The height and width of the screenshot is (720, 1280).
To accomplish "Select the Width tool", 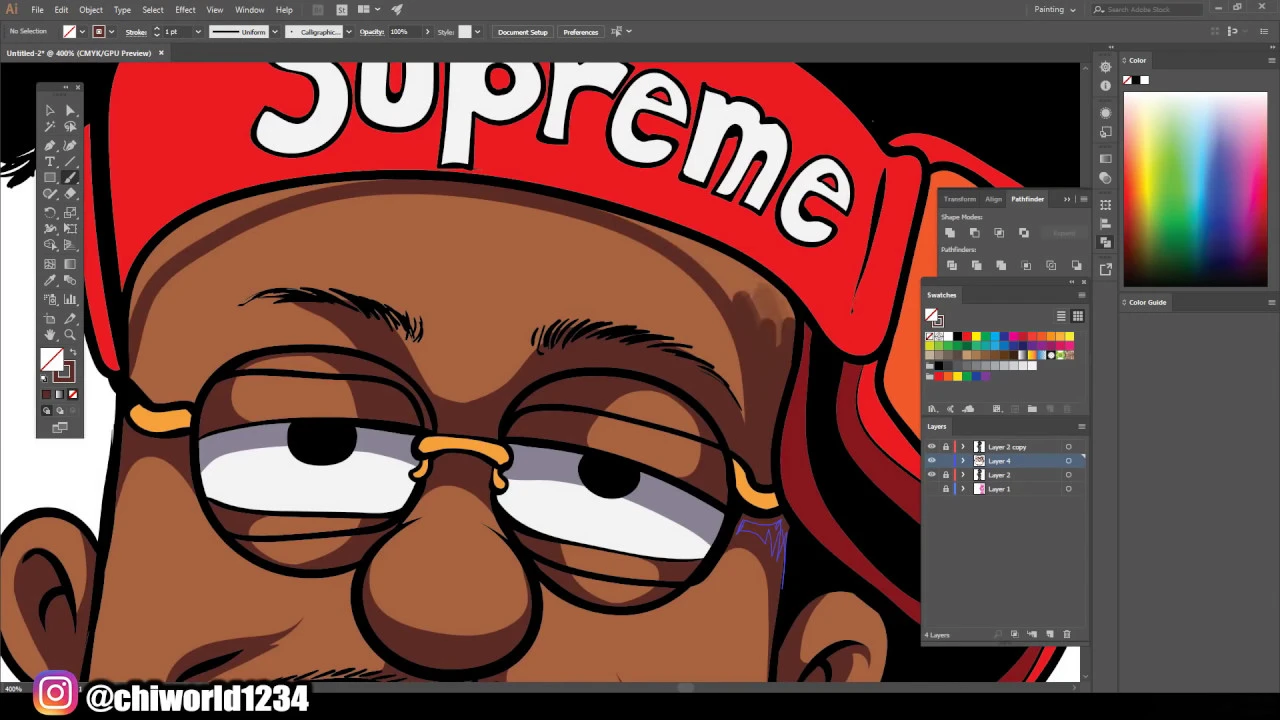I will click(50, 229).
